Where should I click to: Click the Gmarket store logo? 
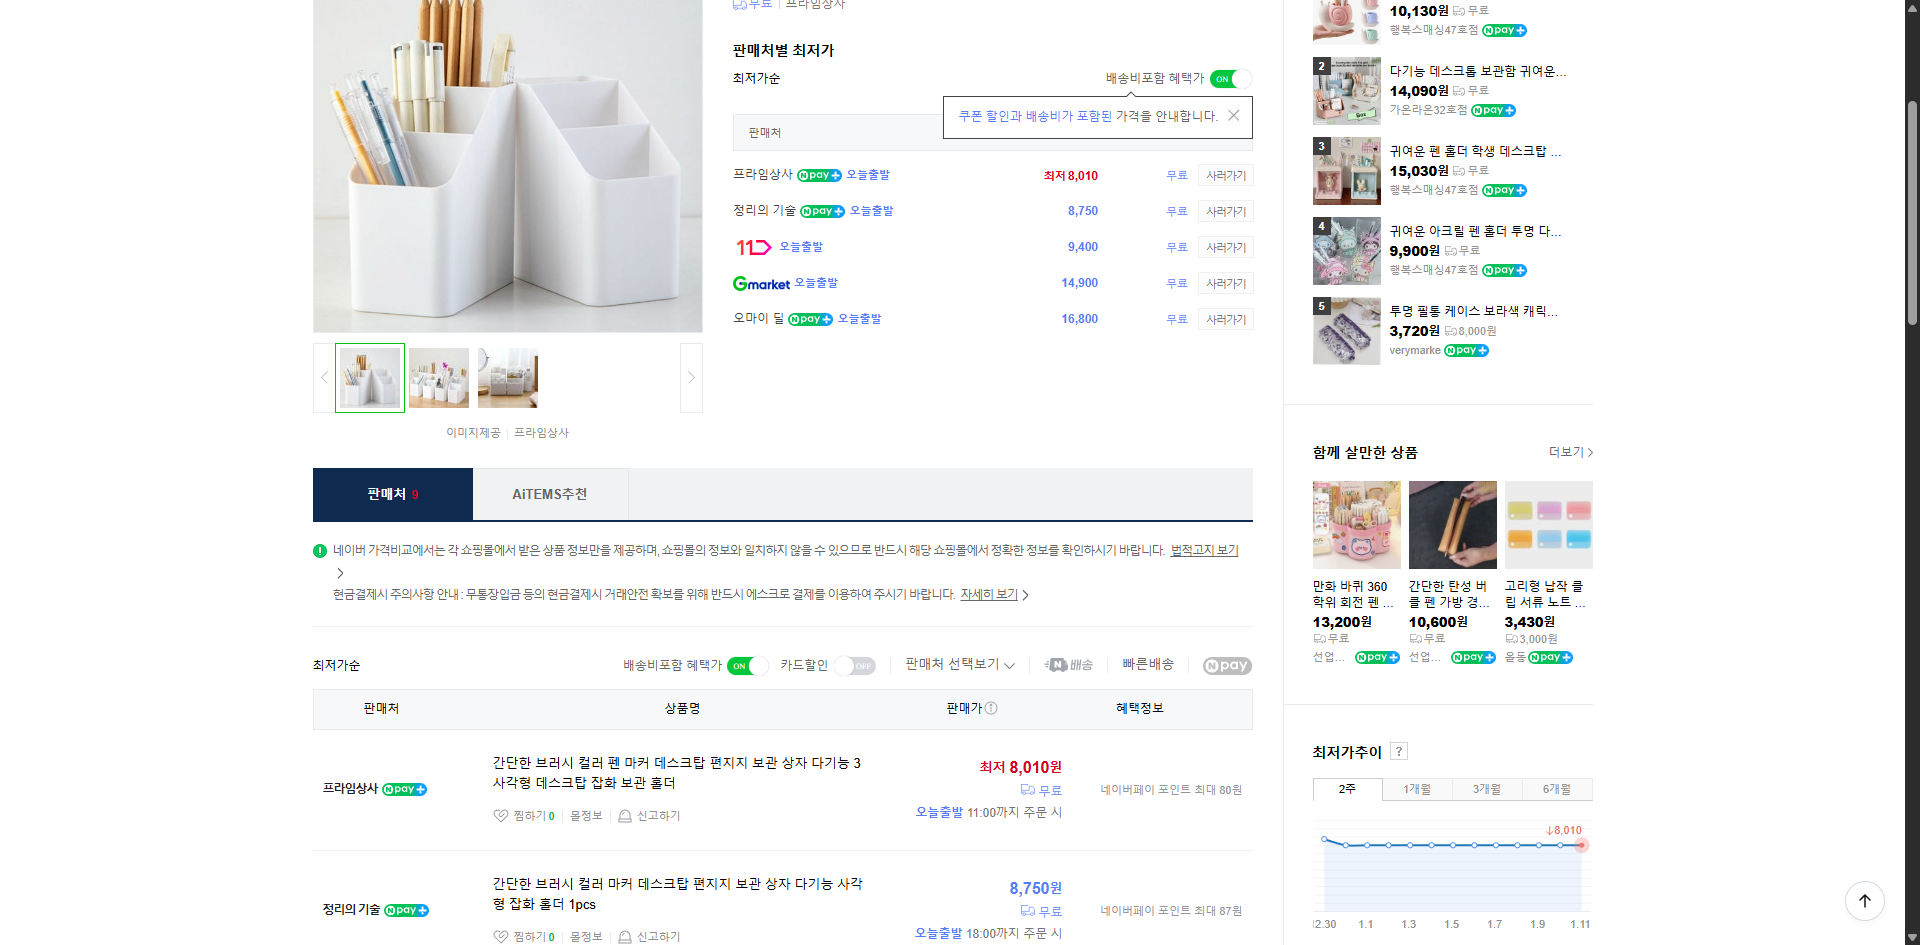(760, 283)
